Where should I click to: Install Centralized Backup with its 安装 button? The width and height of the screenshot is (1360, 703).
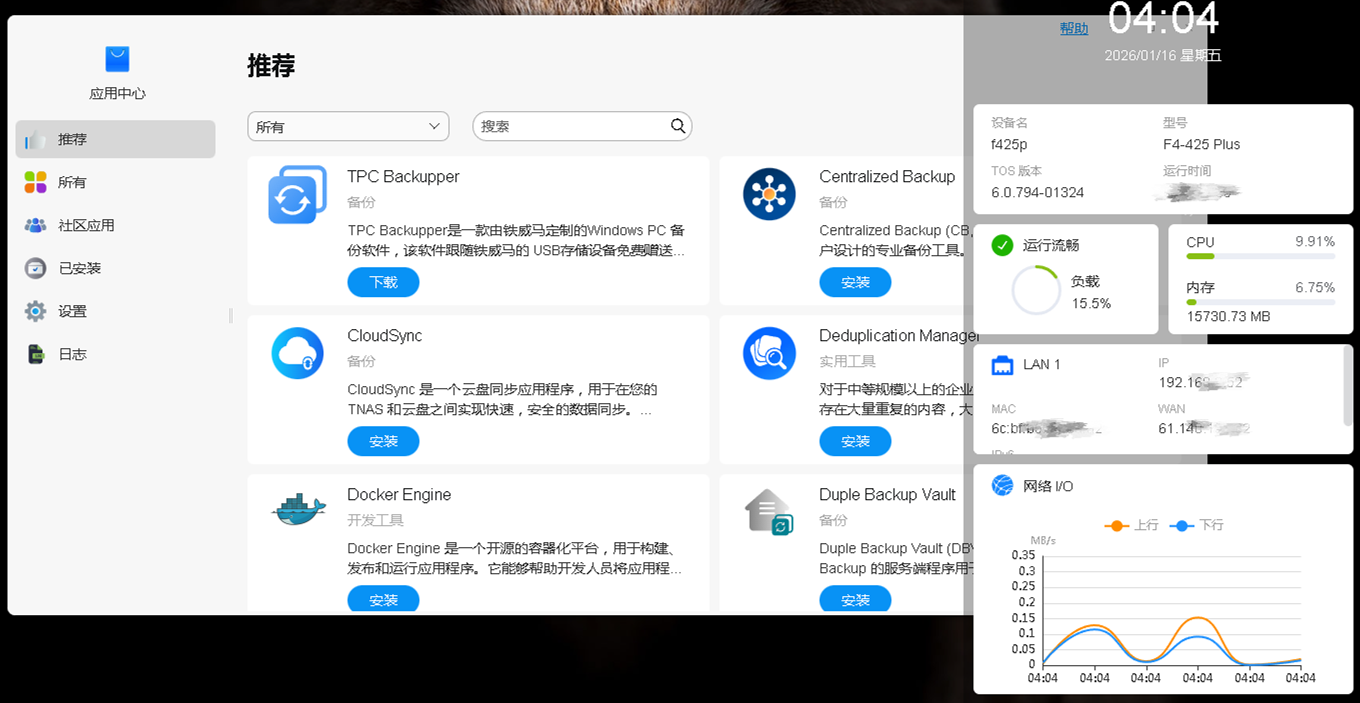coord(855,282)
